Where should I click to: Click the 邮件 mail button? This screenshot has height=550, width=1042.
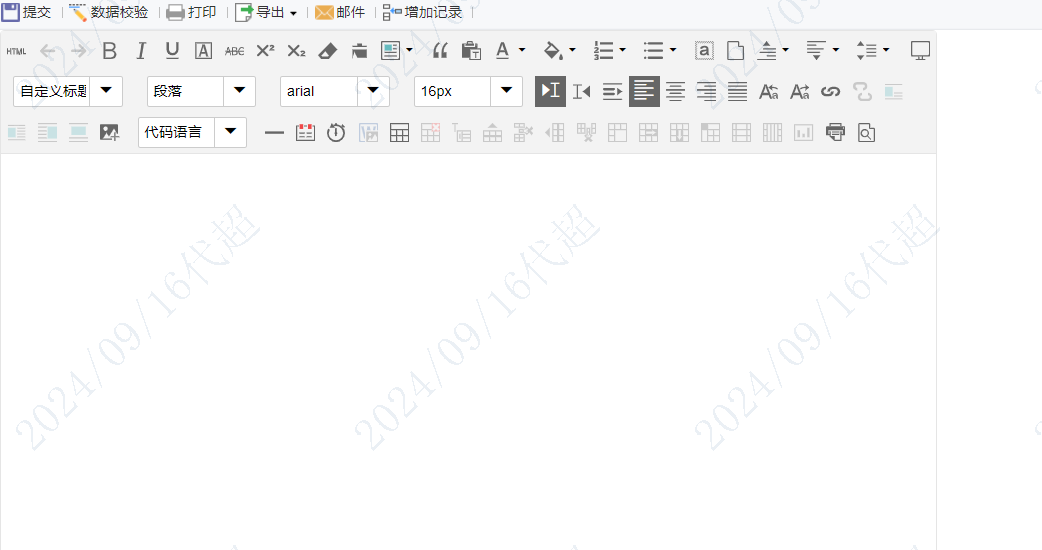point(340,12)
